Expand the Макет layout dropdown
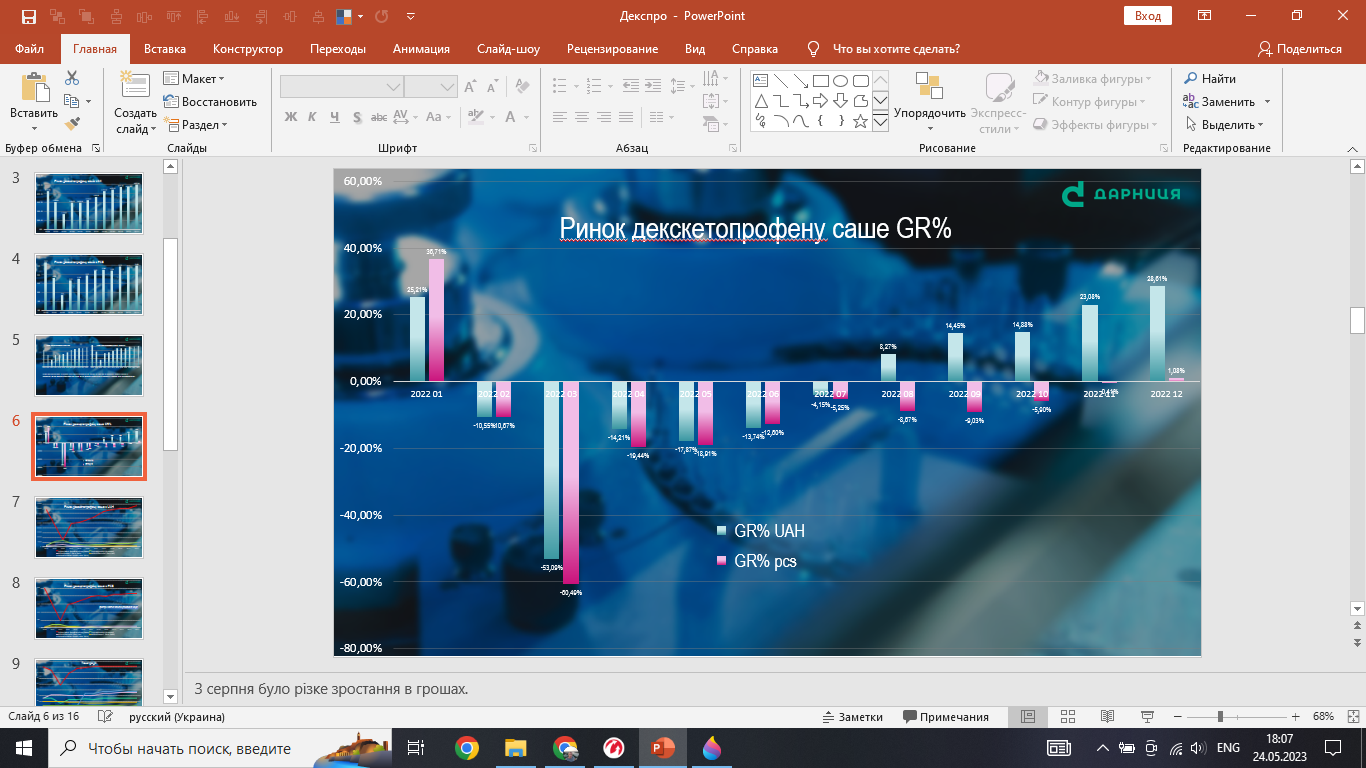This screenshot has height=768, width=1366. click(x=195, y=78)
